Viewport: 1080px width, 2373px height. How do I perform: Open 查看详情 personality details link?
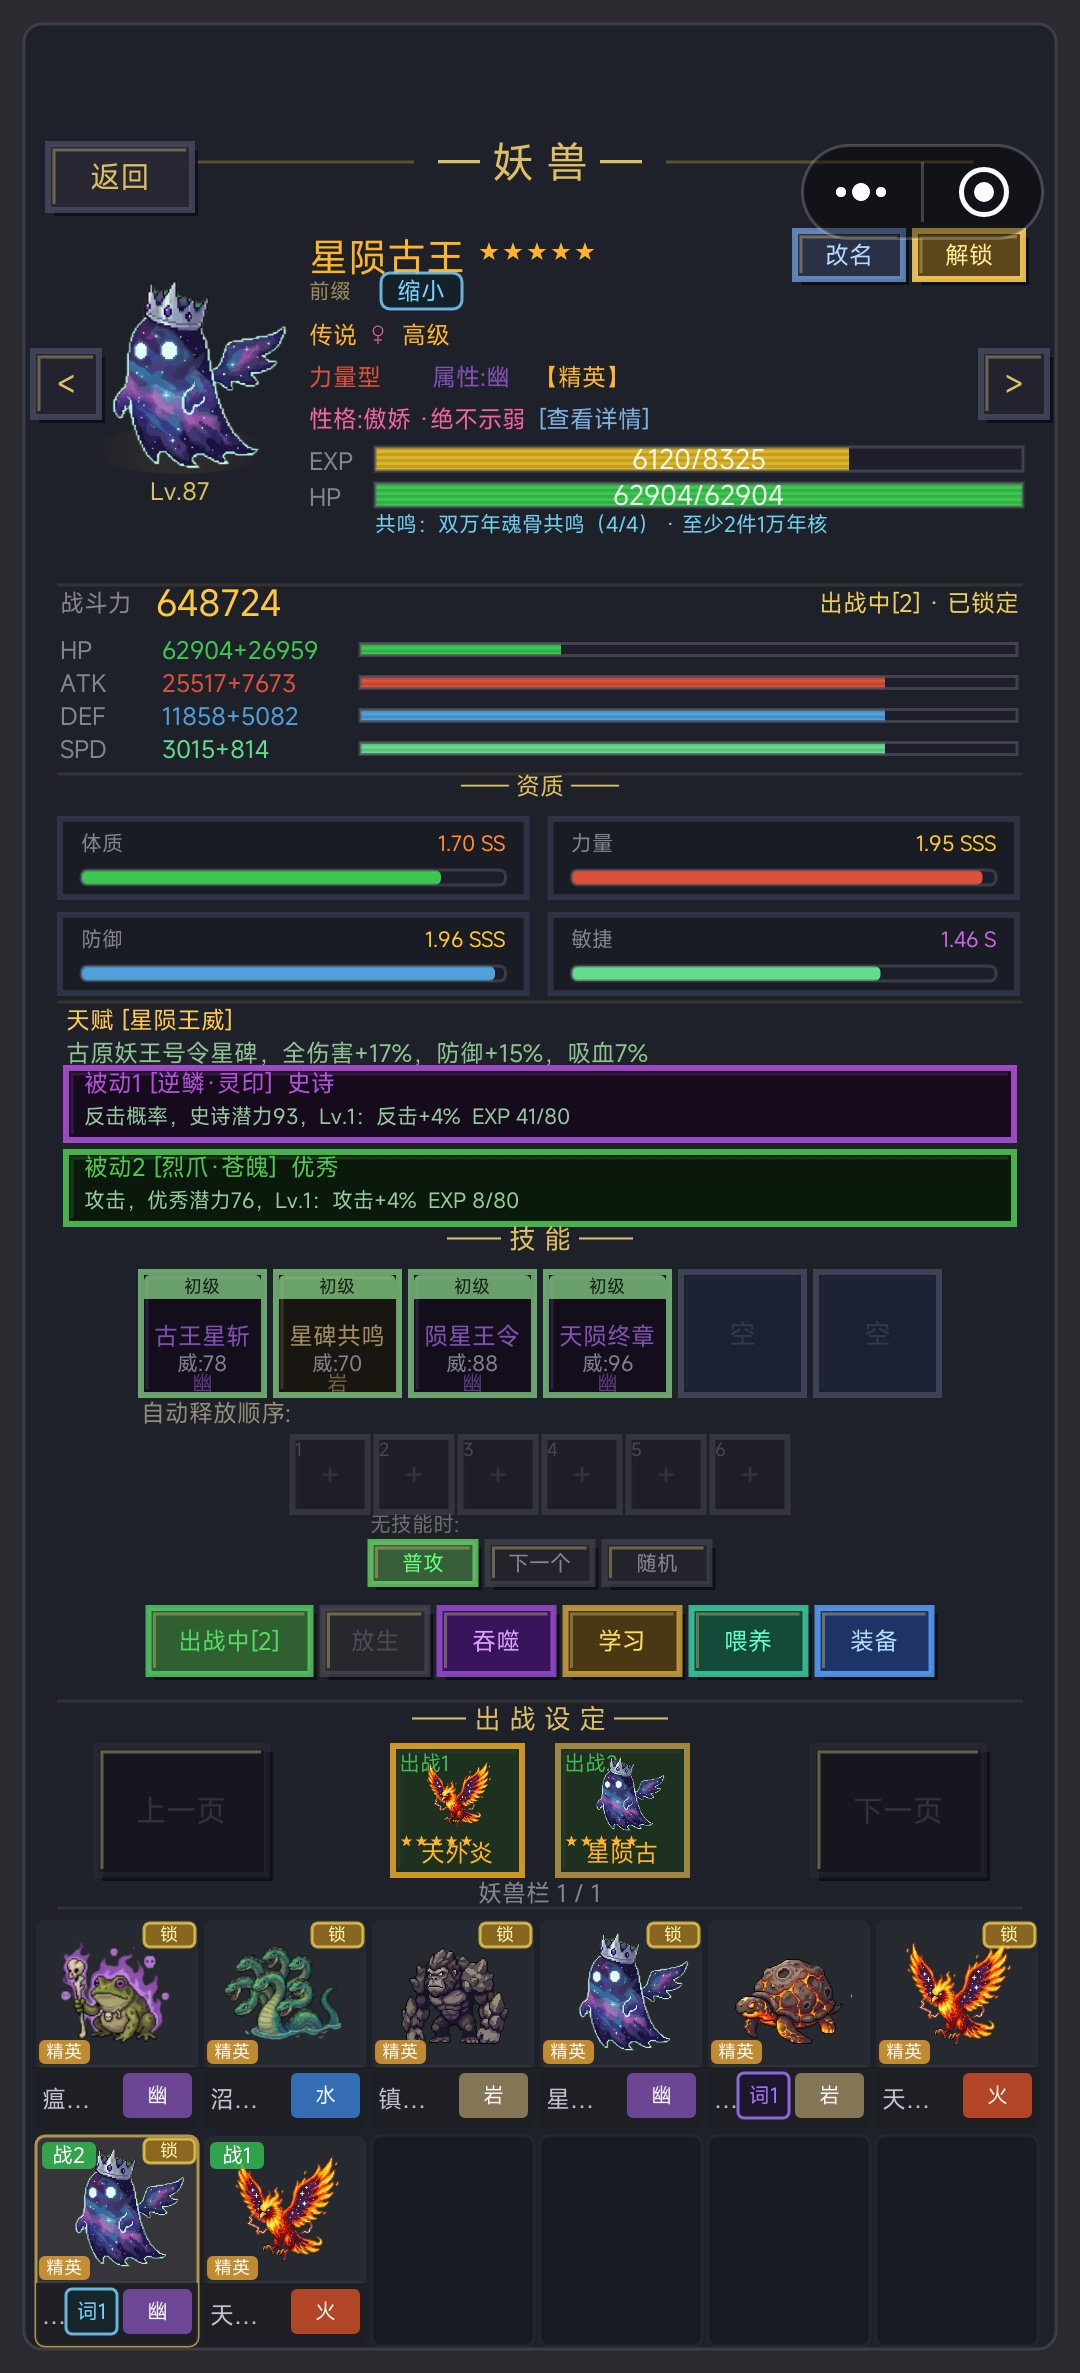594,419
